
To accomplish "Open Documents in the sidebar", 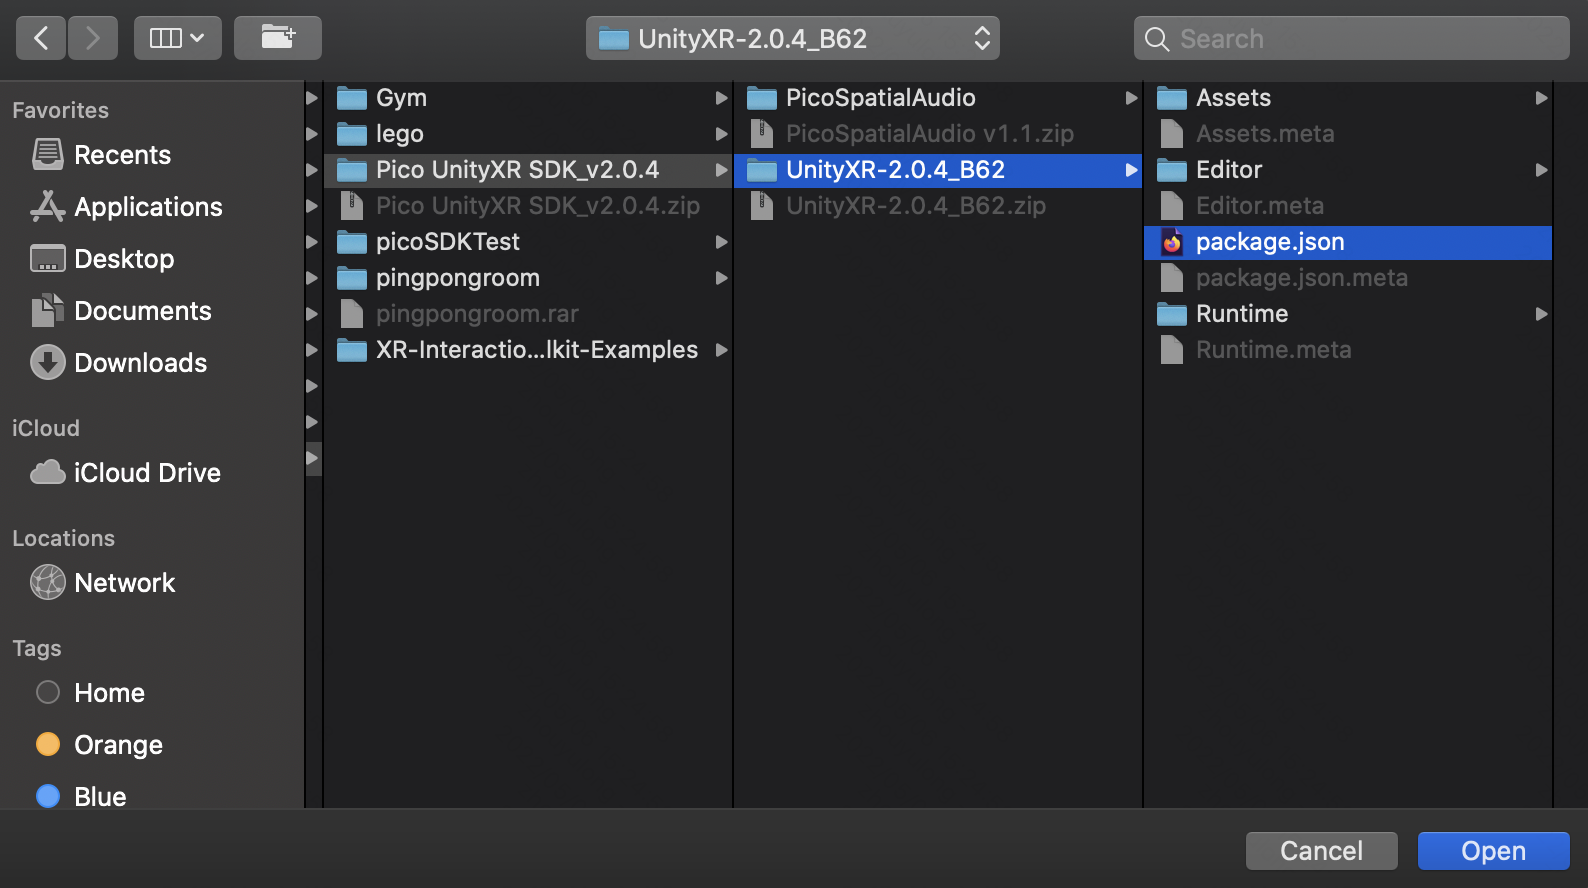I will [x=121, y=311].
